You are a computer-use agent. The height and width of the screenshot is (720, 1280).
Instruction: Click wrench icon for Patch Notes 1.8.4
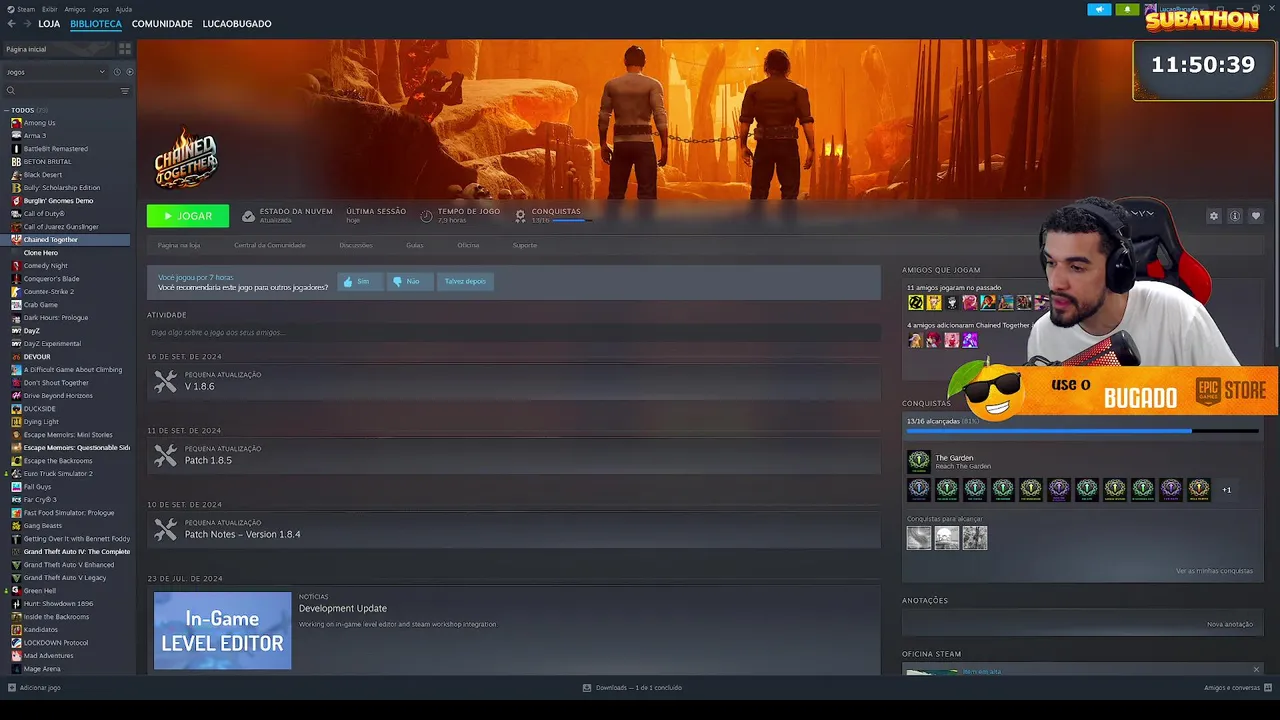pos(166,529)
